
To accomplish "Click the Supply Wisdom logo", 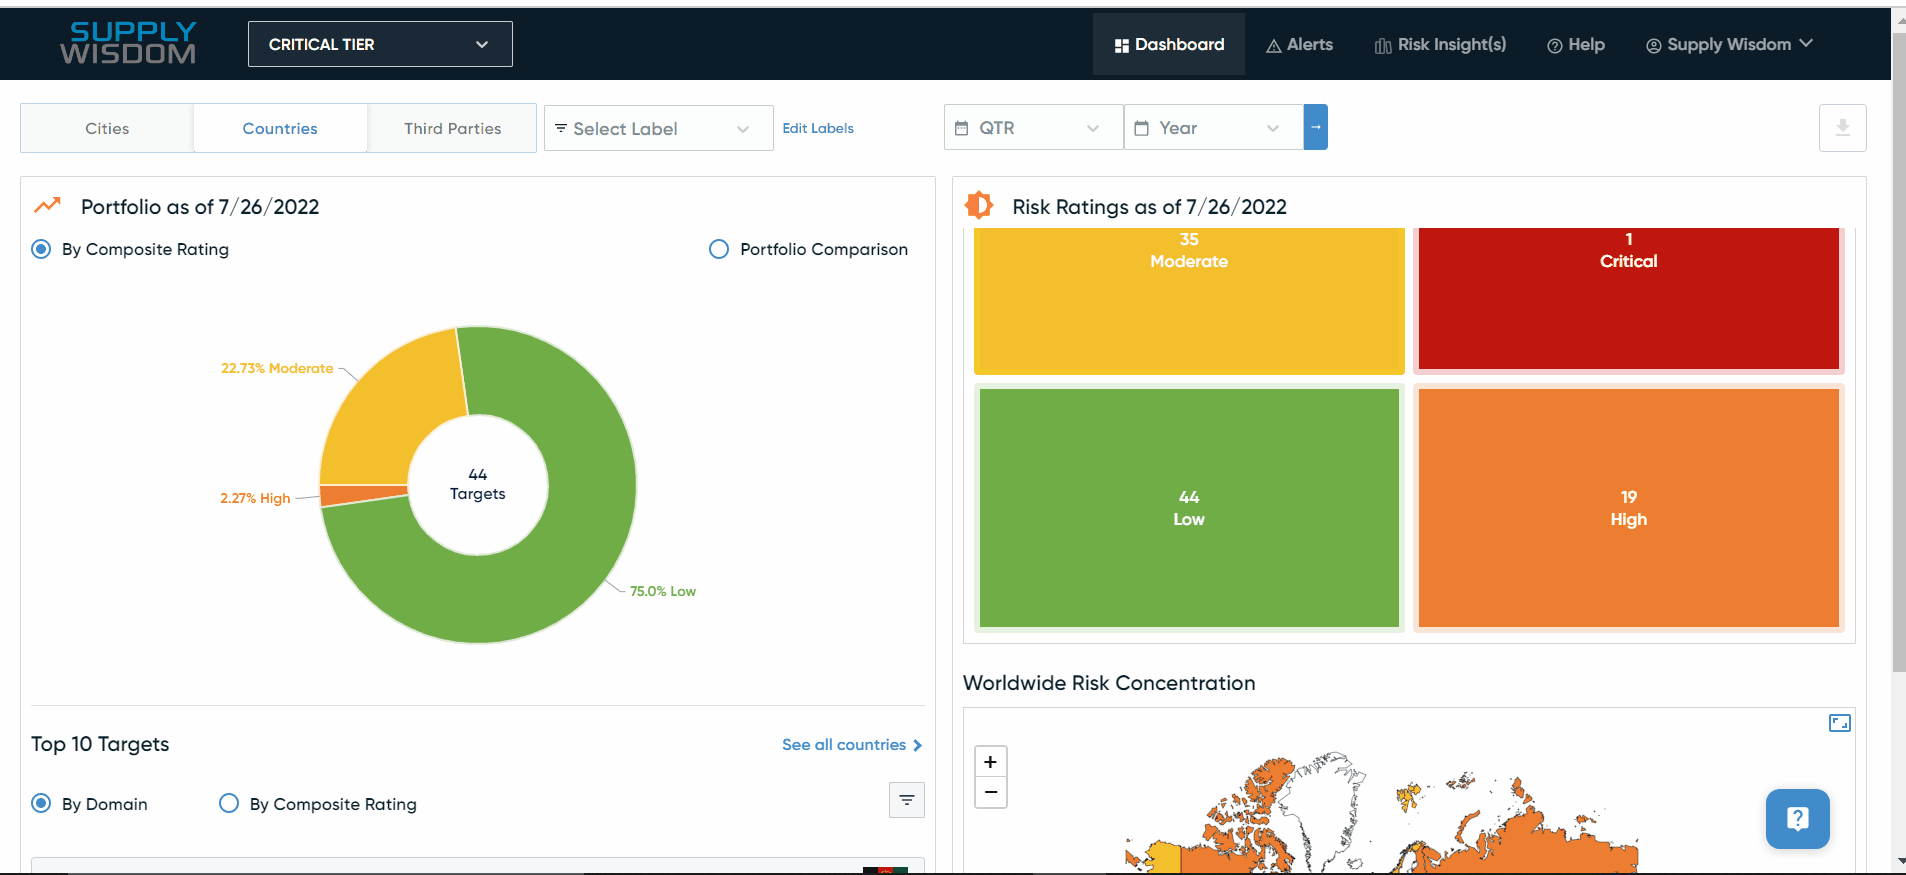I will [128, 44].
